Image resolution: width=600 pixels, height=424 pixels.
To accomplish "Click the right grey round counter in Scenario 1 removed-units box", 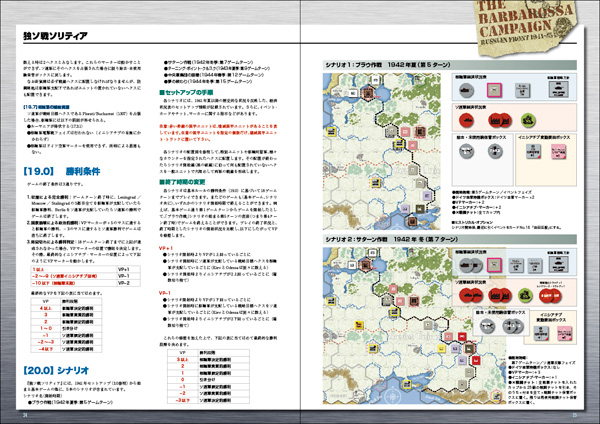I will coord(495,151).
